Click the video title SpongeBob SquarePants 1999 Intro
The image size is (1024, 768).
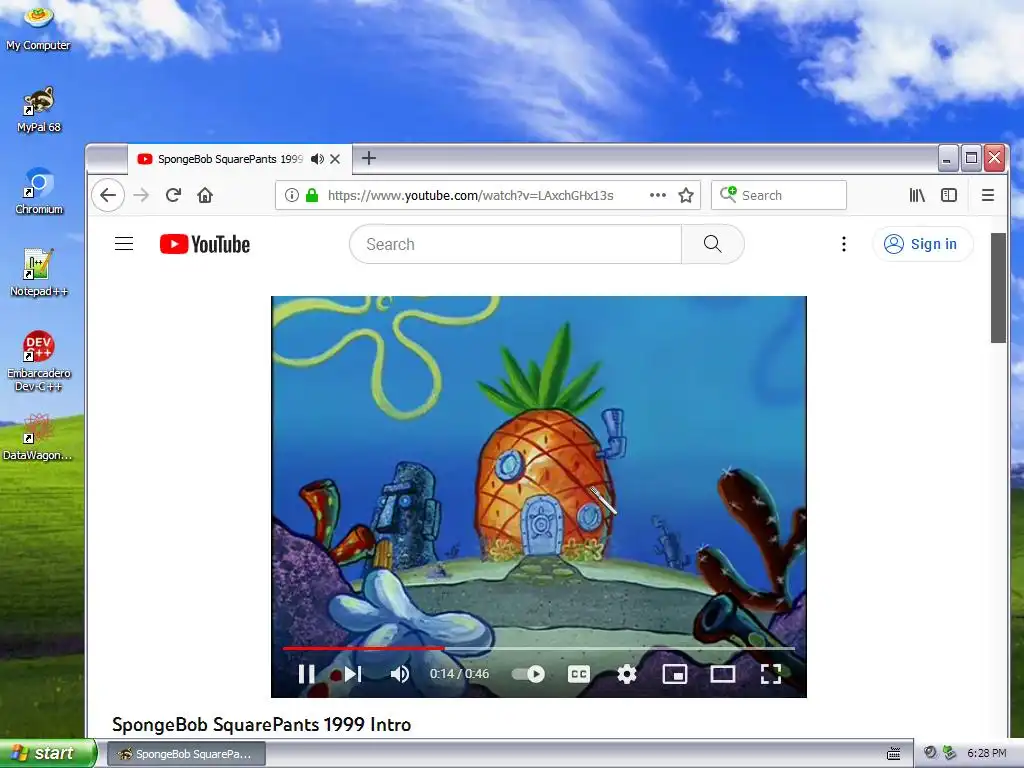pos(261,724)
